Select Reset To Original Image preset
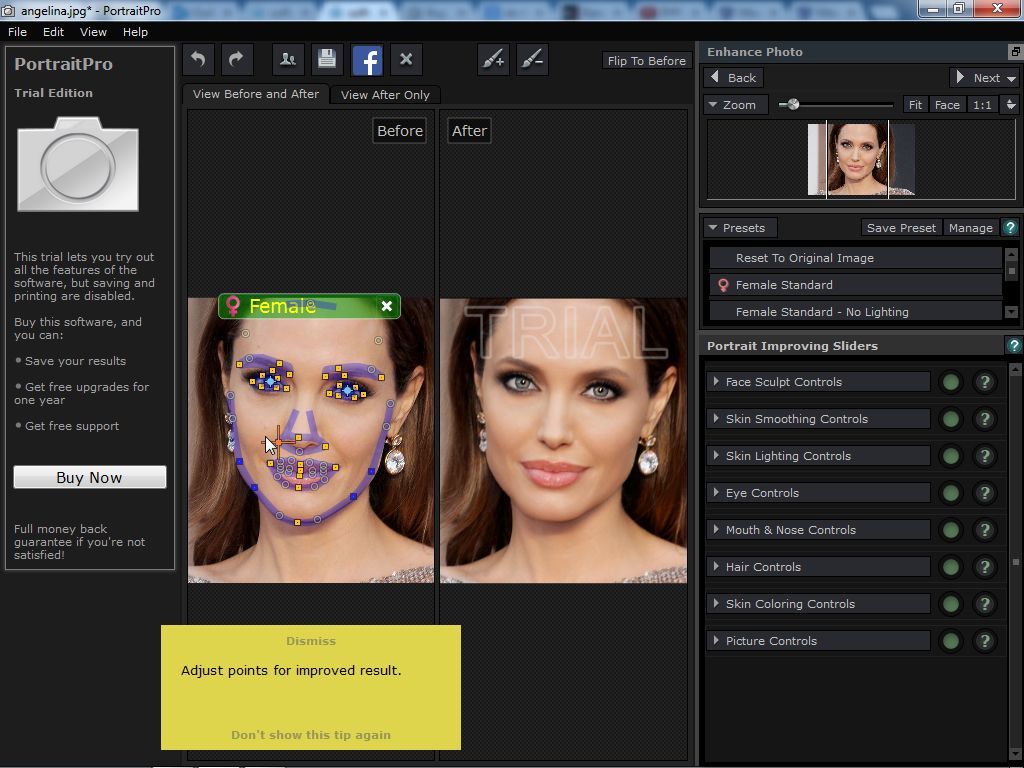 click(856, 258)
